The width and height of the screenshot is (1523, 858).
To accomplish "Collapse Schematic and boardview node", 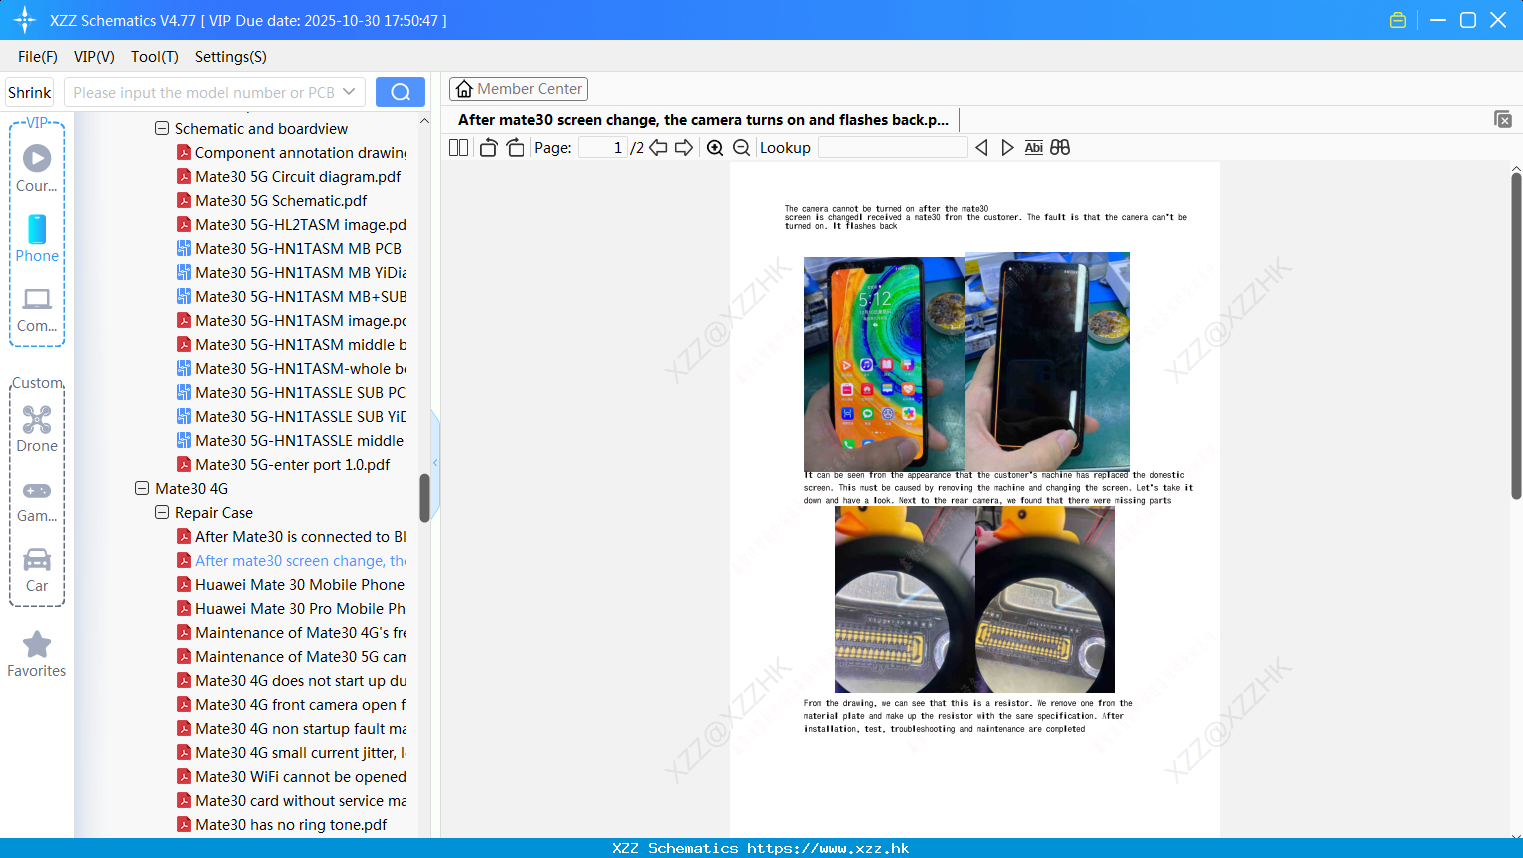I will [x=162, y=128].
